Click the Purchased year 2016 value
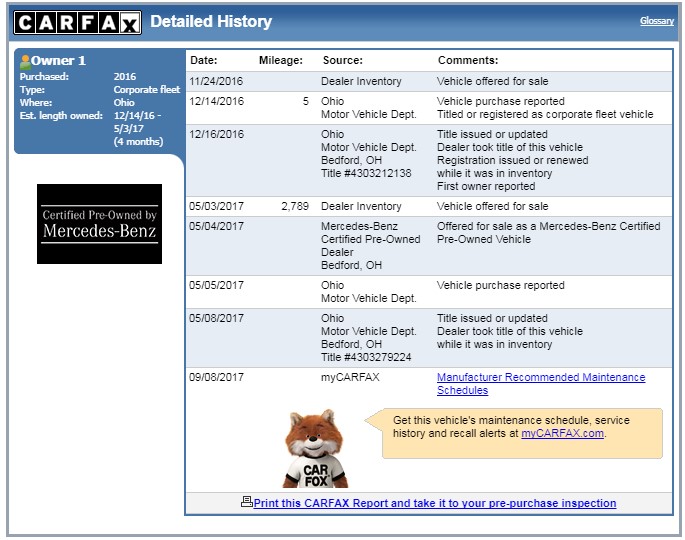 pyautogui.click(x=125, y=76)
